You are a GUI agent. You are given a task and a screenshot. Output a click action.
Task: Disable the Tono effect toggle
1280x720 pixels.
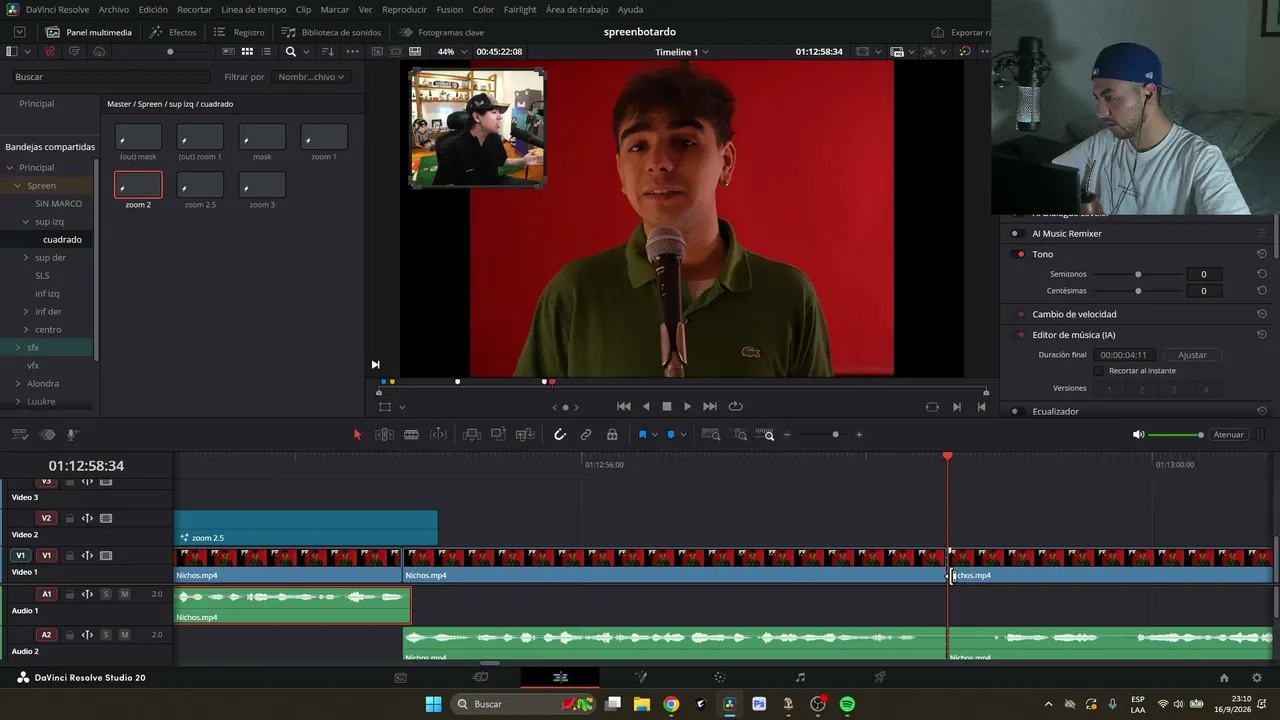[x=1020, y=254]
